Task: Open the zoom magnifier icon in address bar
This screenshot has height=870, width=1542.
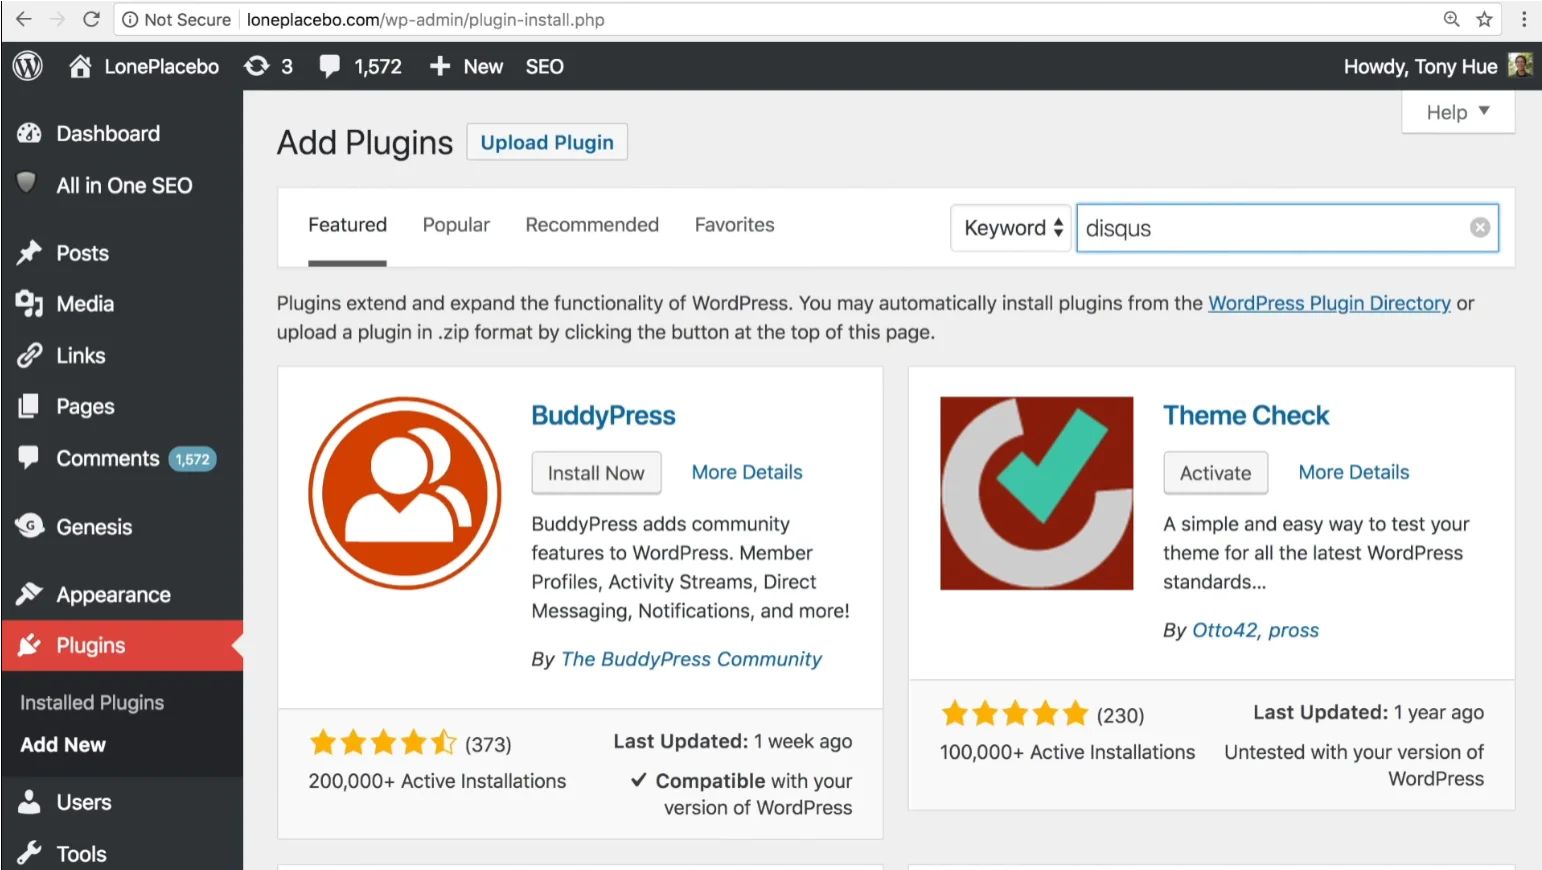Action: [x=1451, y=19]
